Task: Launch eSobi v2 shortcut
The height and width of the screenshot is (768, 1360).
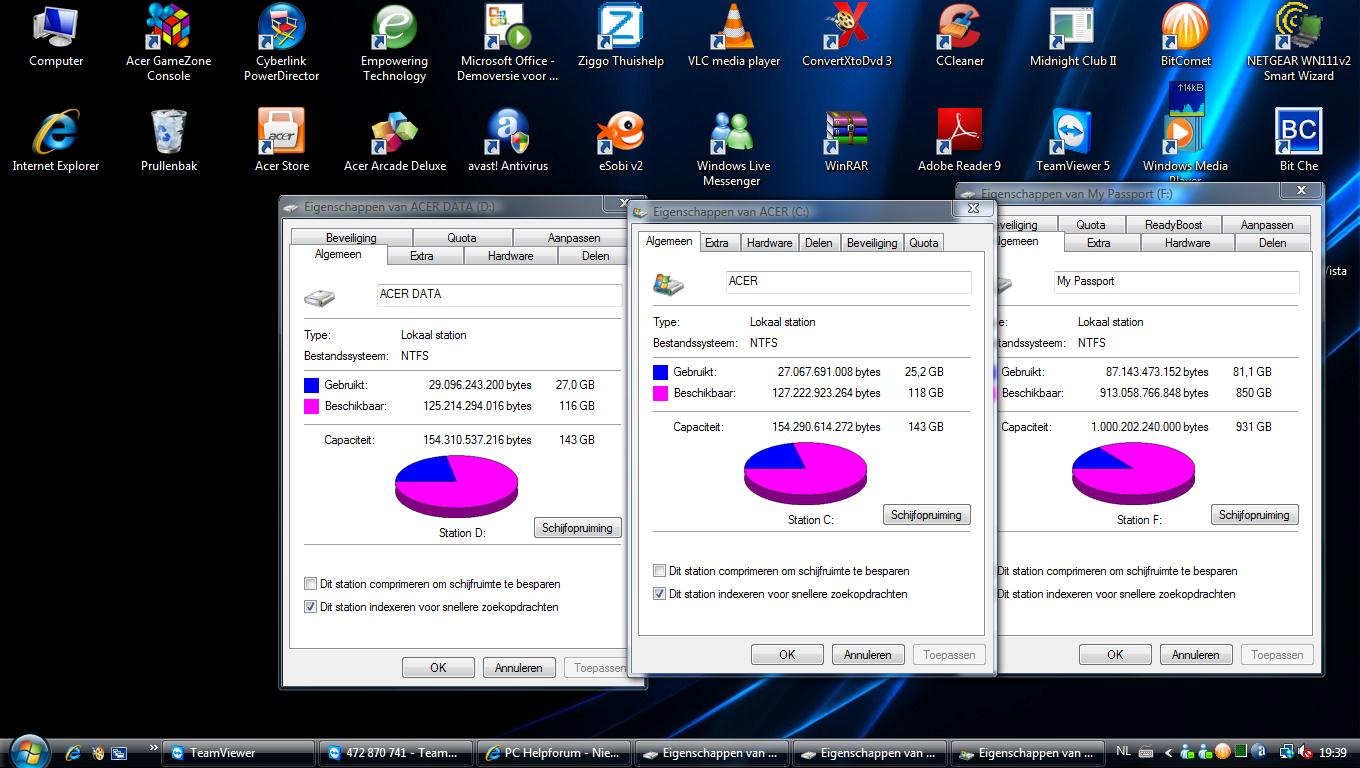Action: pyautogui.click(x=620, y=141)
